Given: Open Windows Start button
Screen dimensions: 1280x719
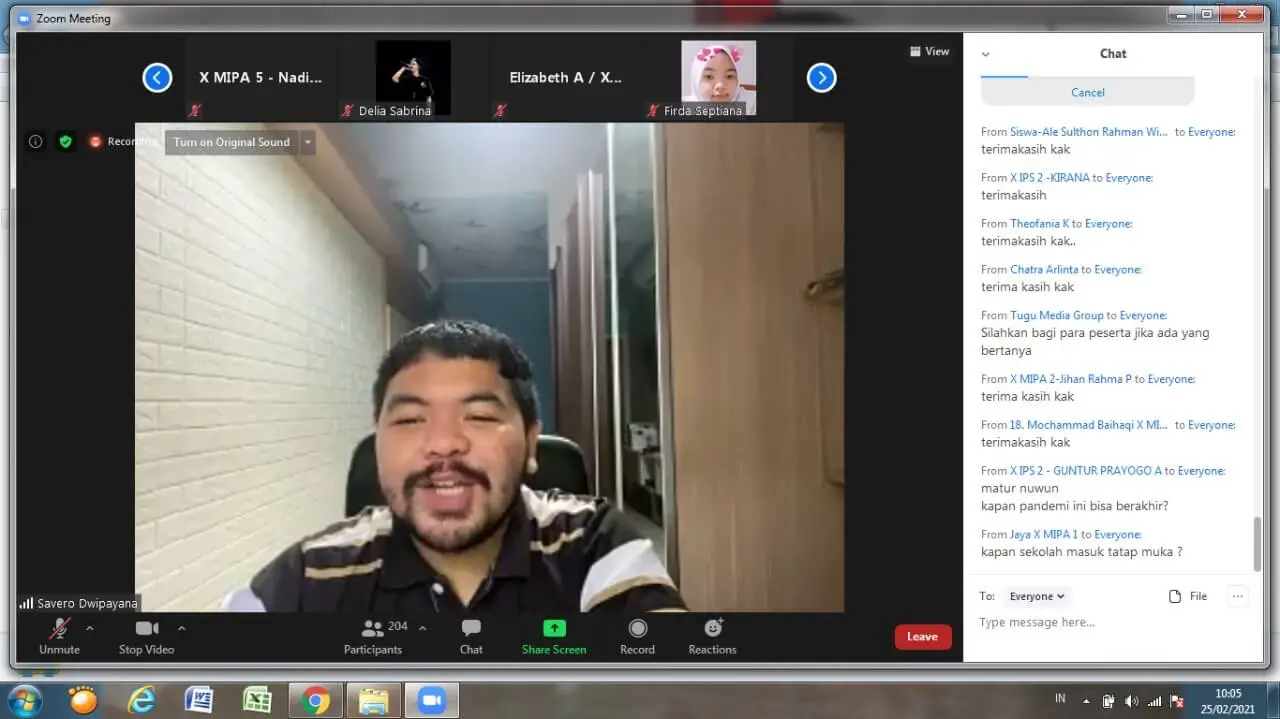Looking at the screenshot, I should pos(24,700).
